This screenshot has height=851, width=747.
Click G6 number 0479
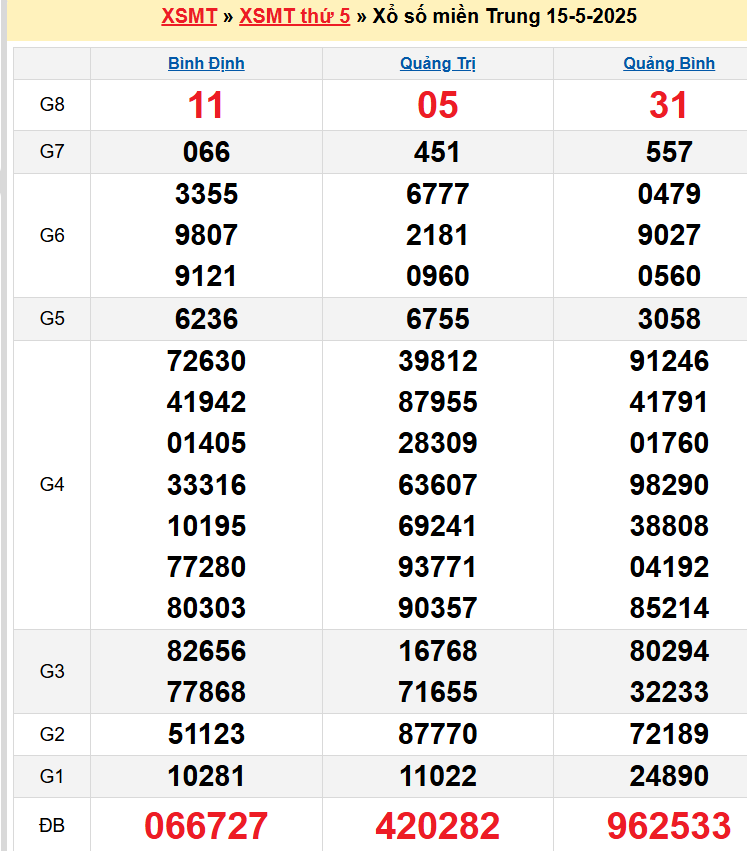pos(669,194)
